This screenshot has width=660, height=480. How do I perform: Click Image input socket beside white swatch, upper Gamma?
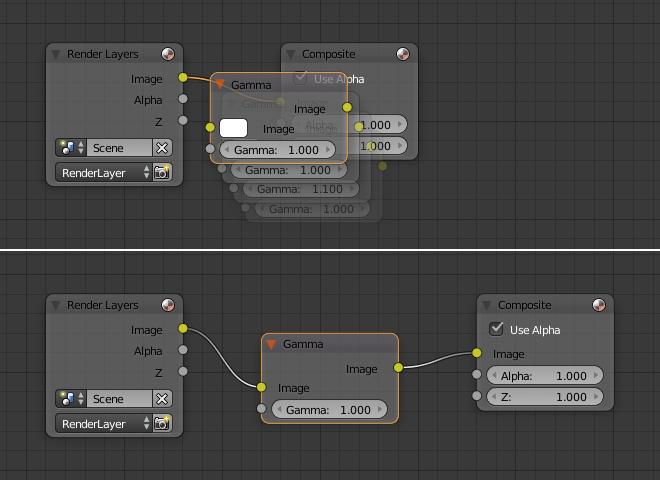[x=210, y=127]
